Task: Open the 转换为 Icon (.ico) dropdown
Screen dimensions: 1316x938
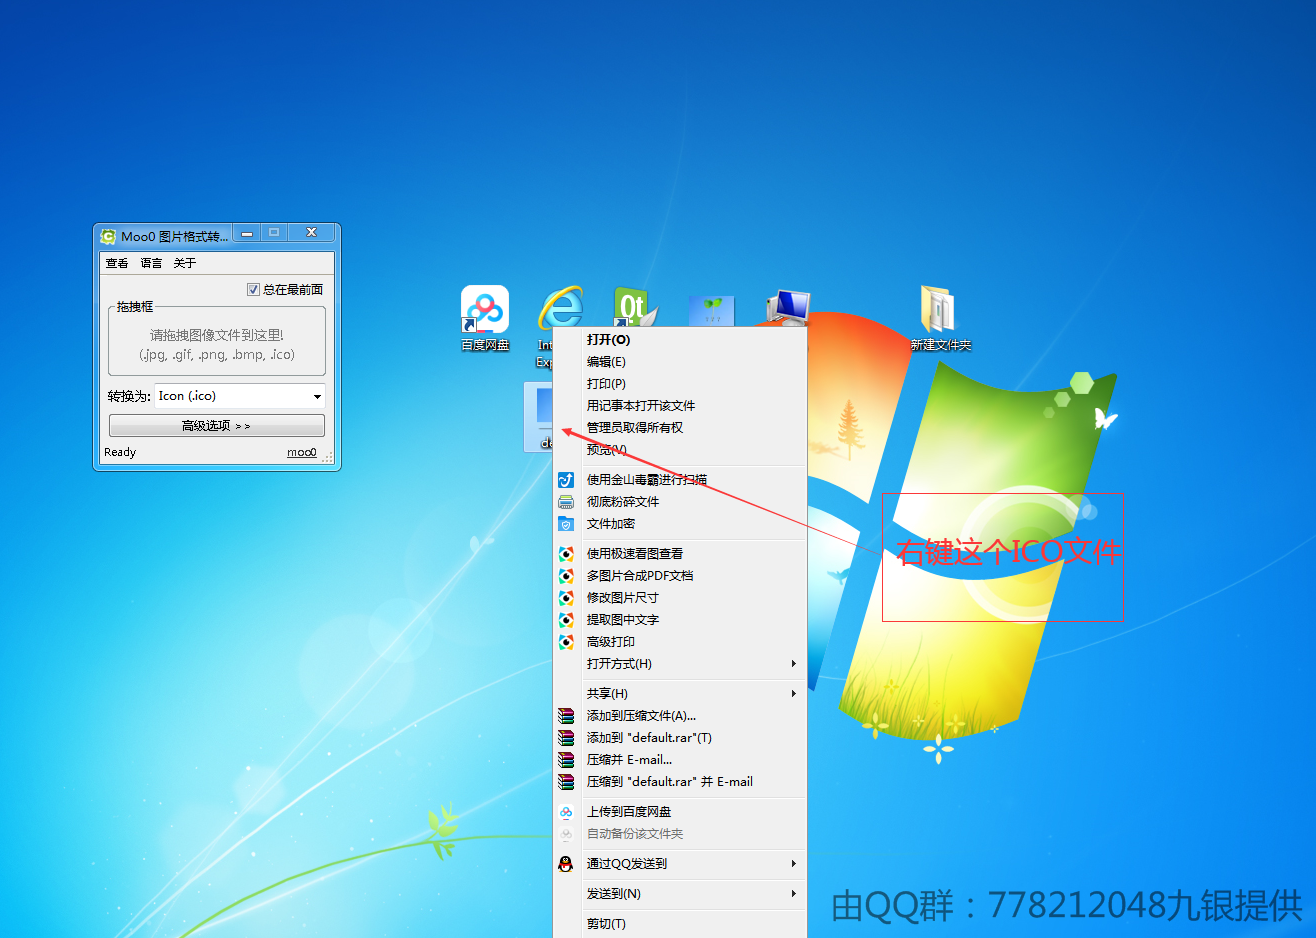Action: tap(240, 396)
